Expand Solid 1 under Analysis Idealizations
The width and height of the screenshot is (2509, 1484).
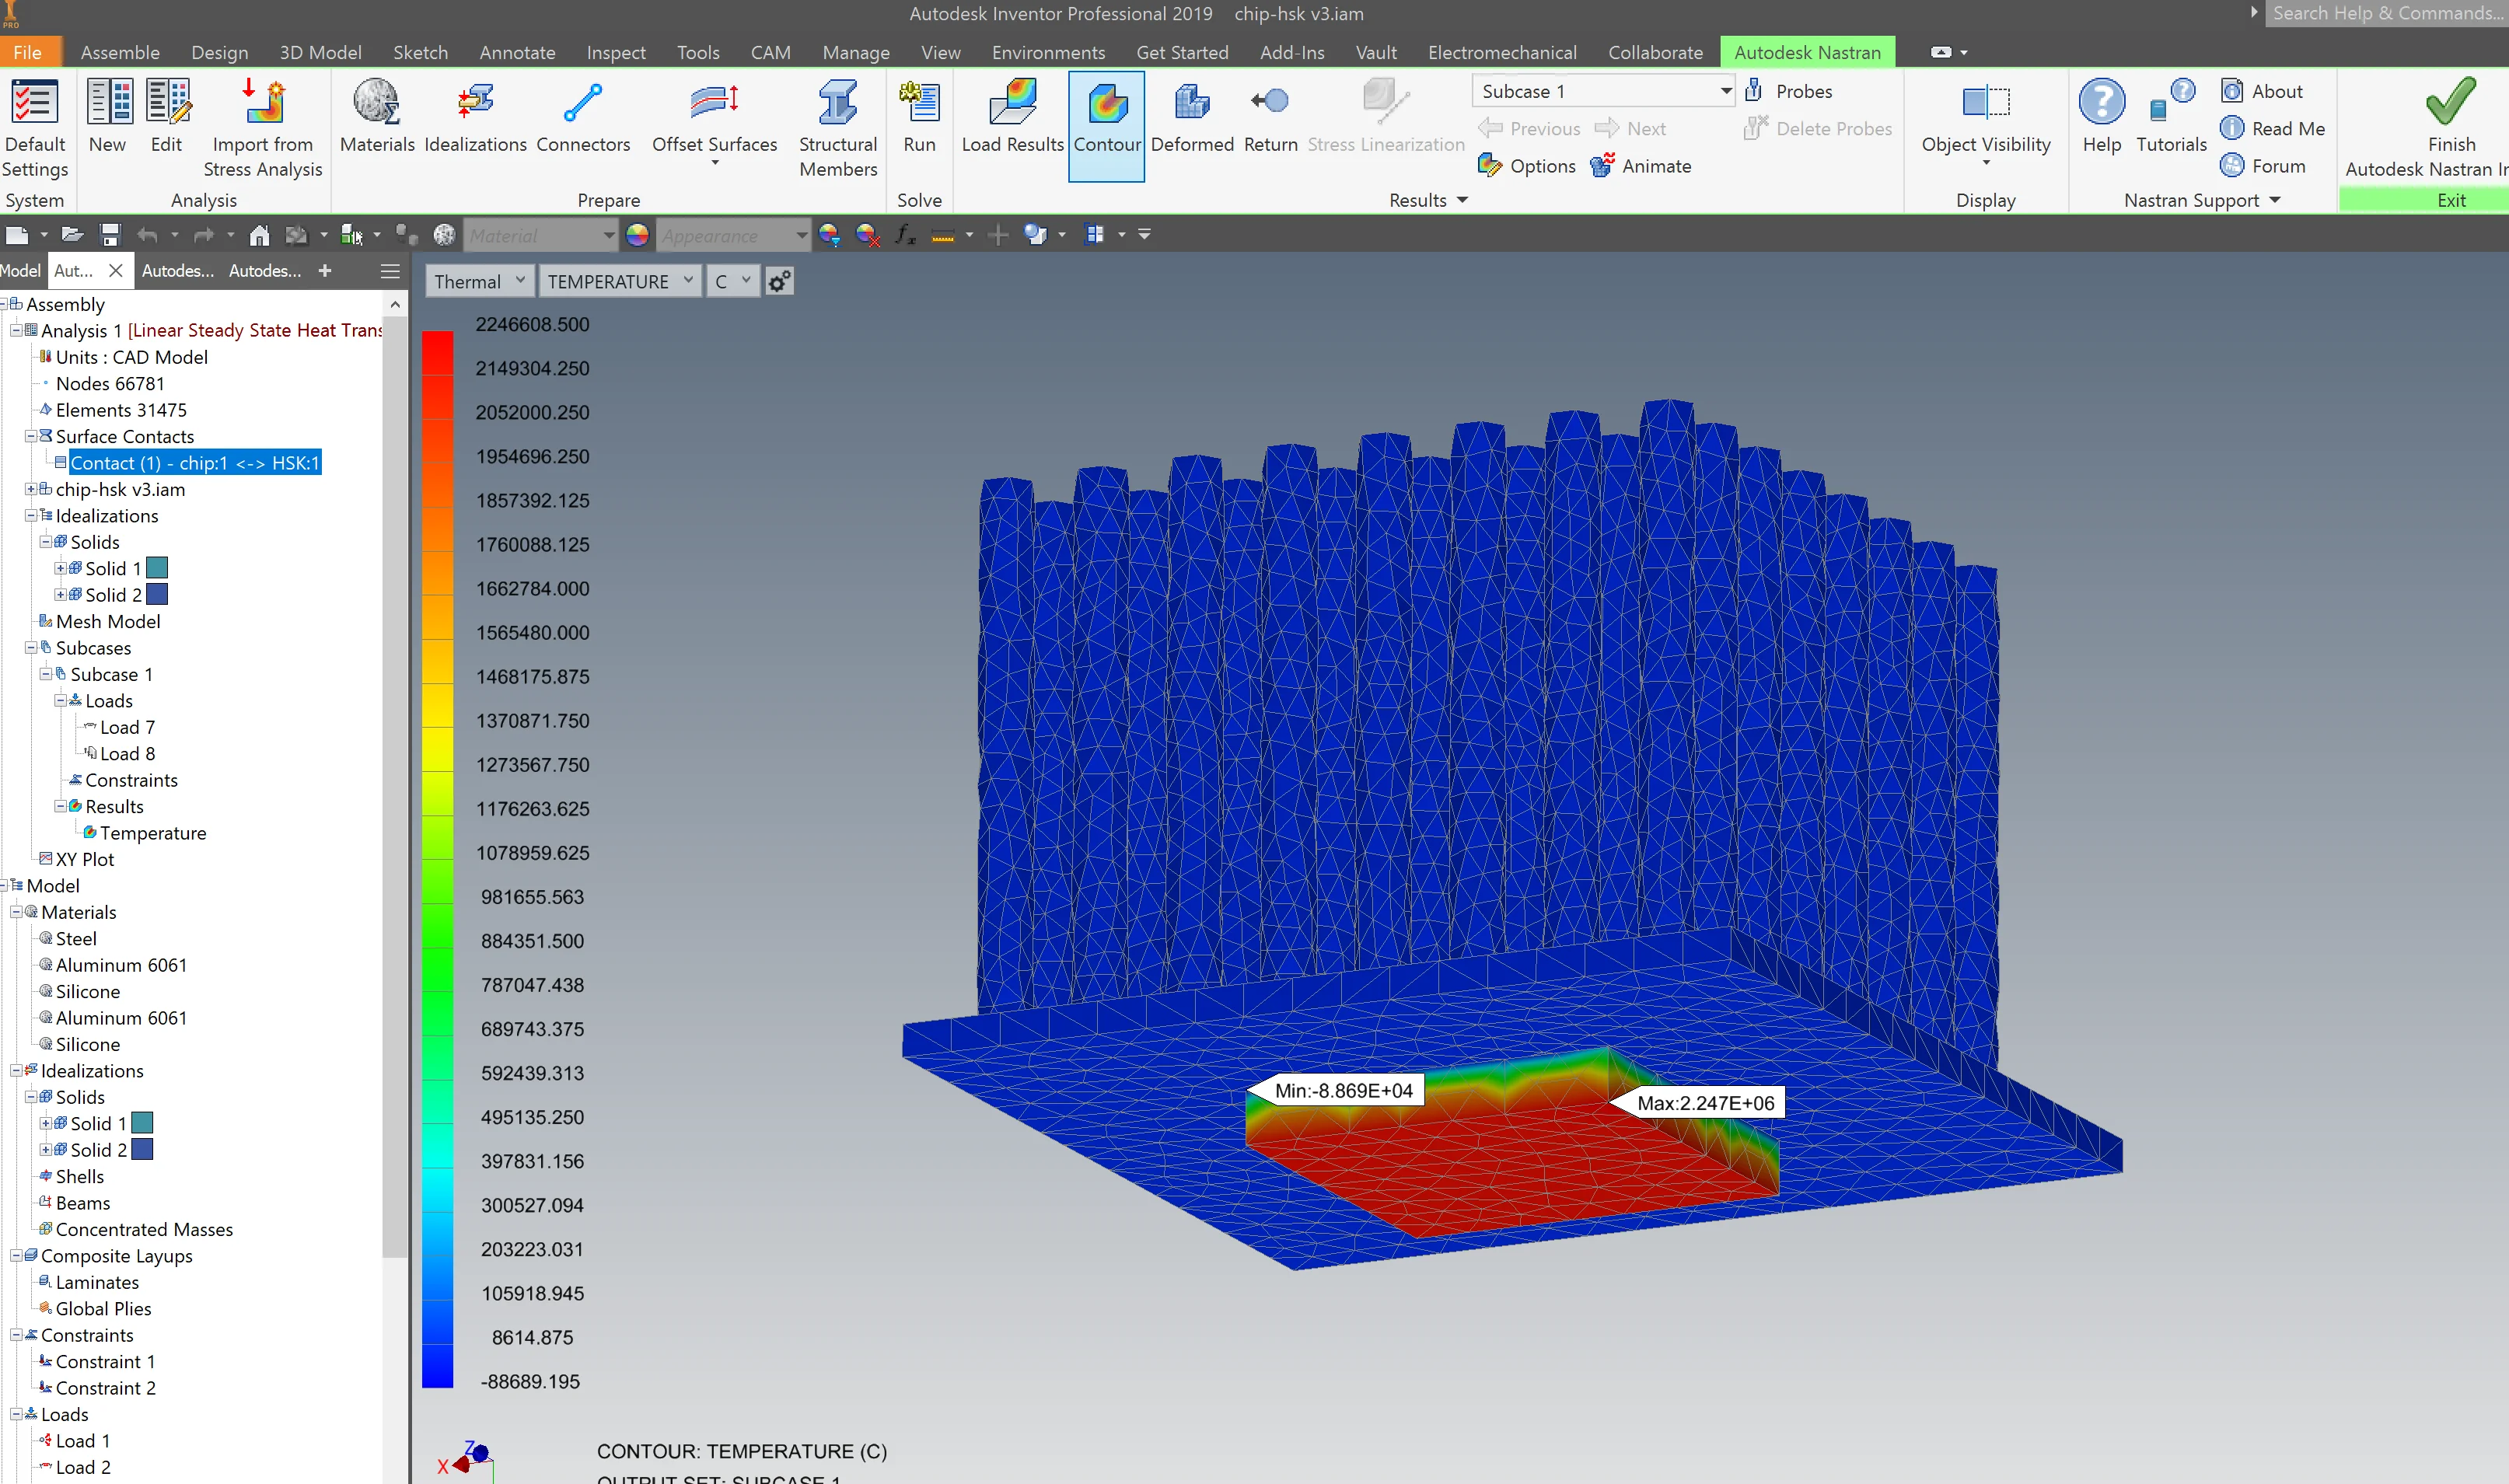click(x=60, y=568)
